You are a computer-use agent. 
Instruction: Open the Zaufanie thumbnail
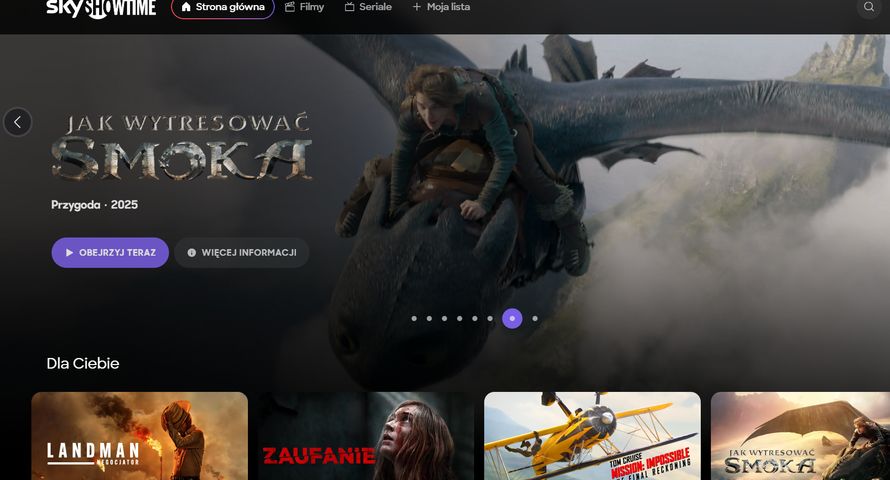[366, 436]
